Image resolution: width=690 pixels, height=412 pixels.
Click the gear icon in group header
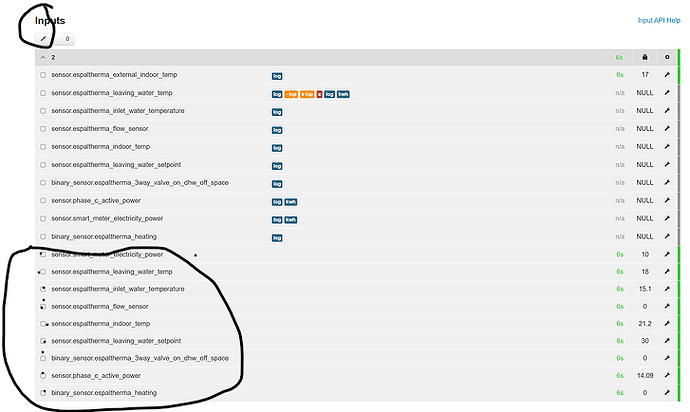coord(667,57)
